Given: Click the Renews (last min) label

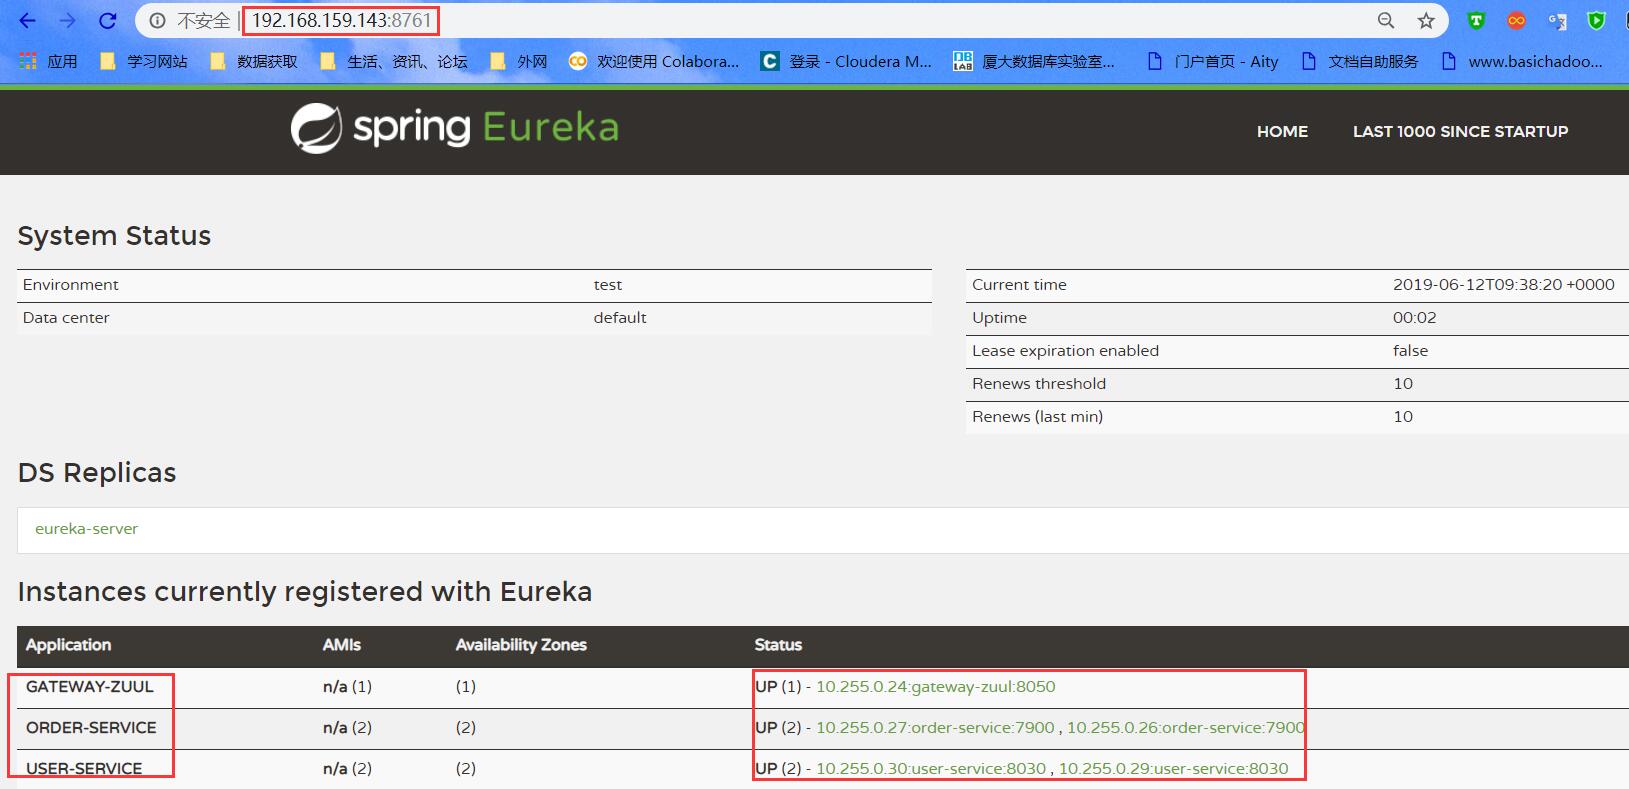Looking at the screenshot, I should pyautogui.click(x=1037, y=417).
